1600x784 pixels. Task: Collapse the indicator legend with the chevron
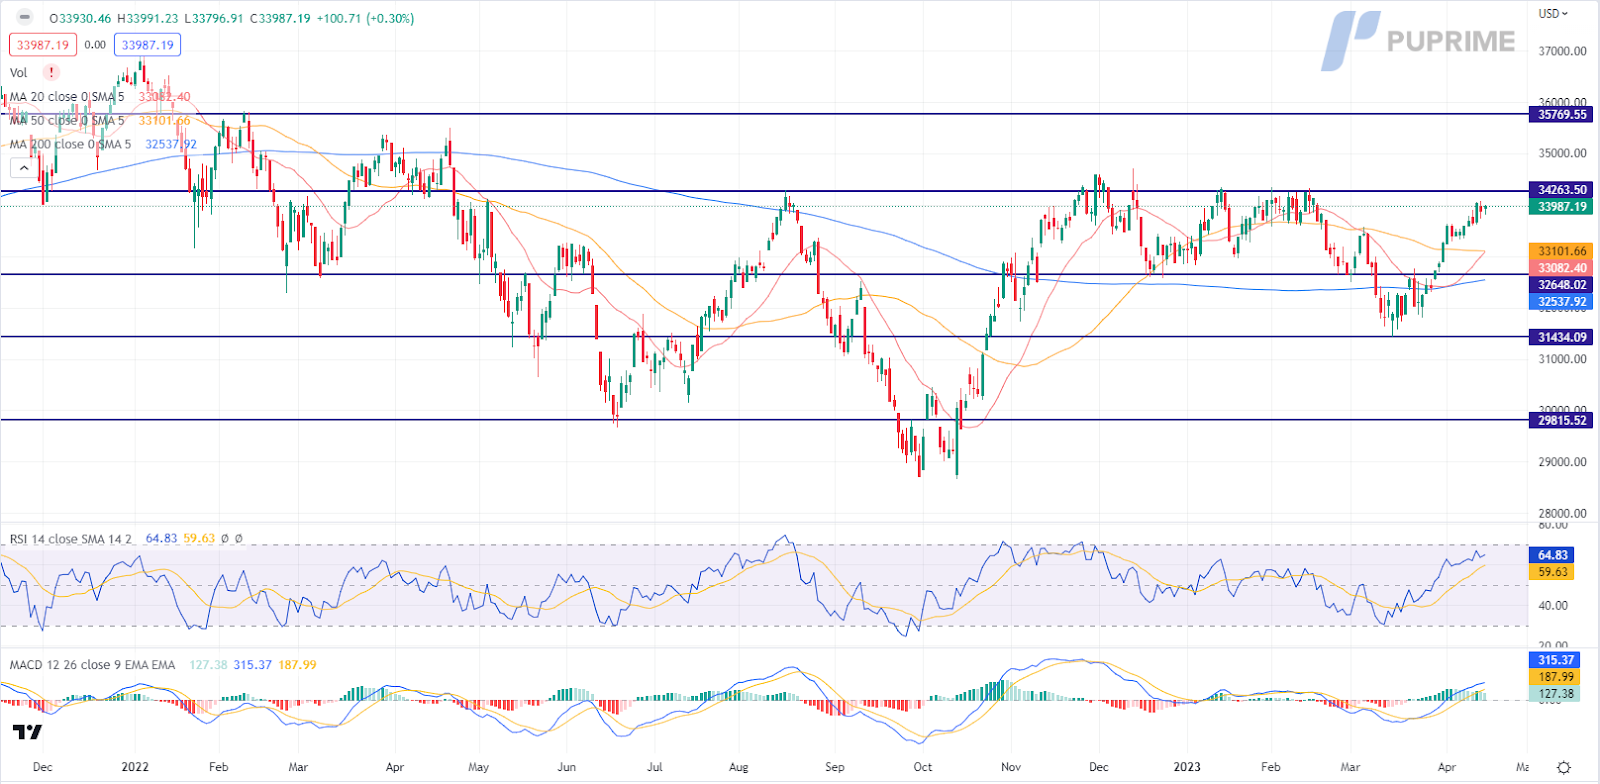click(x=24, y=168)
